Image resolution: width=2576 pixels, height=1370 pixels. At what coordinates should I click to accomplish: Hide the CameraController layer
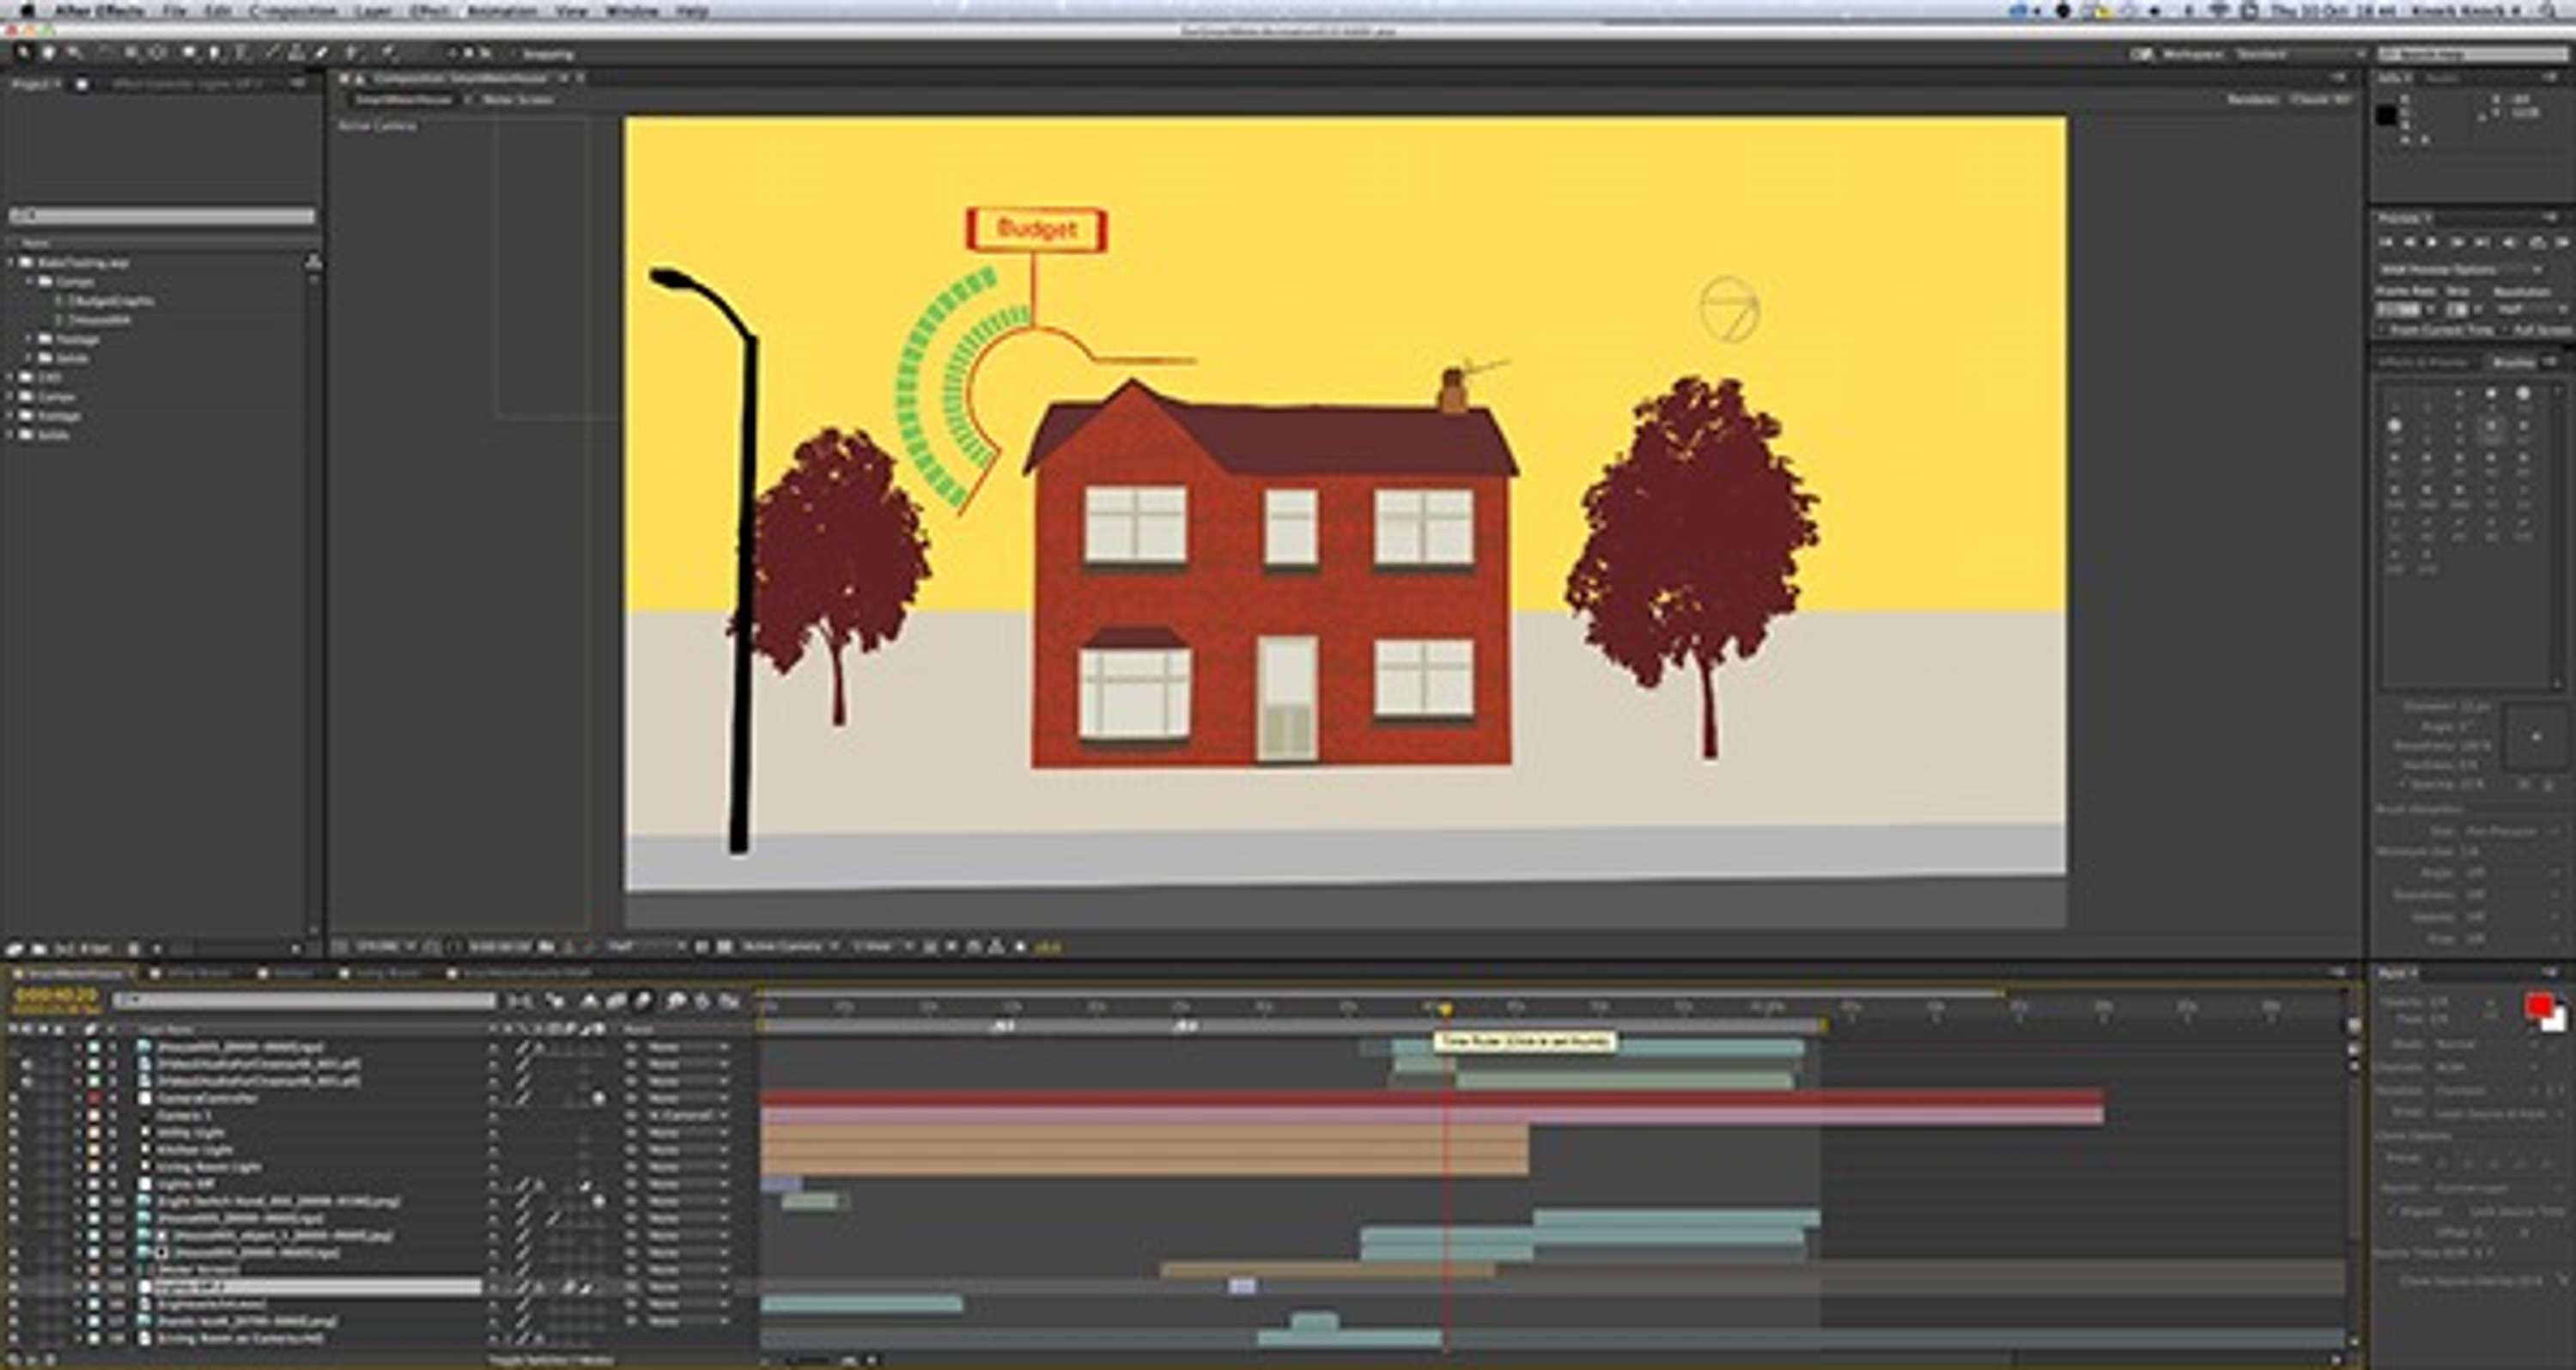coord(14,1098)
